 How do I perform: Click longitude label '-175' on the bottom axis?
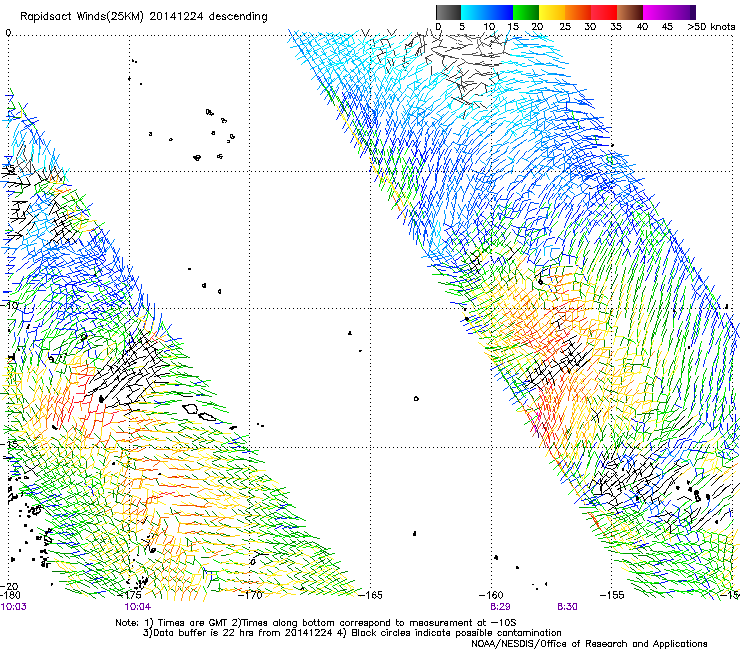pos(131,595)
